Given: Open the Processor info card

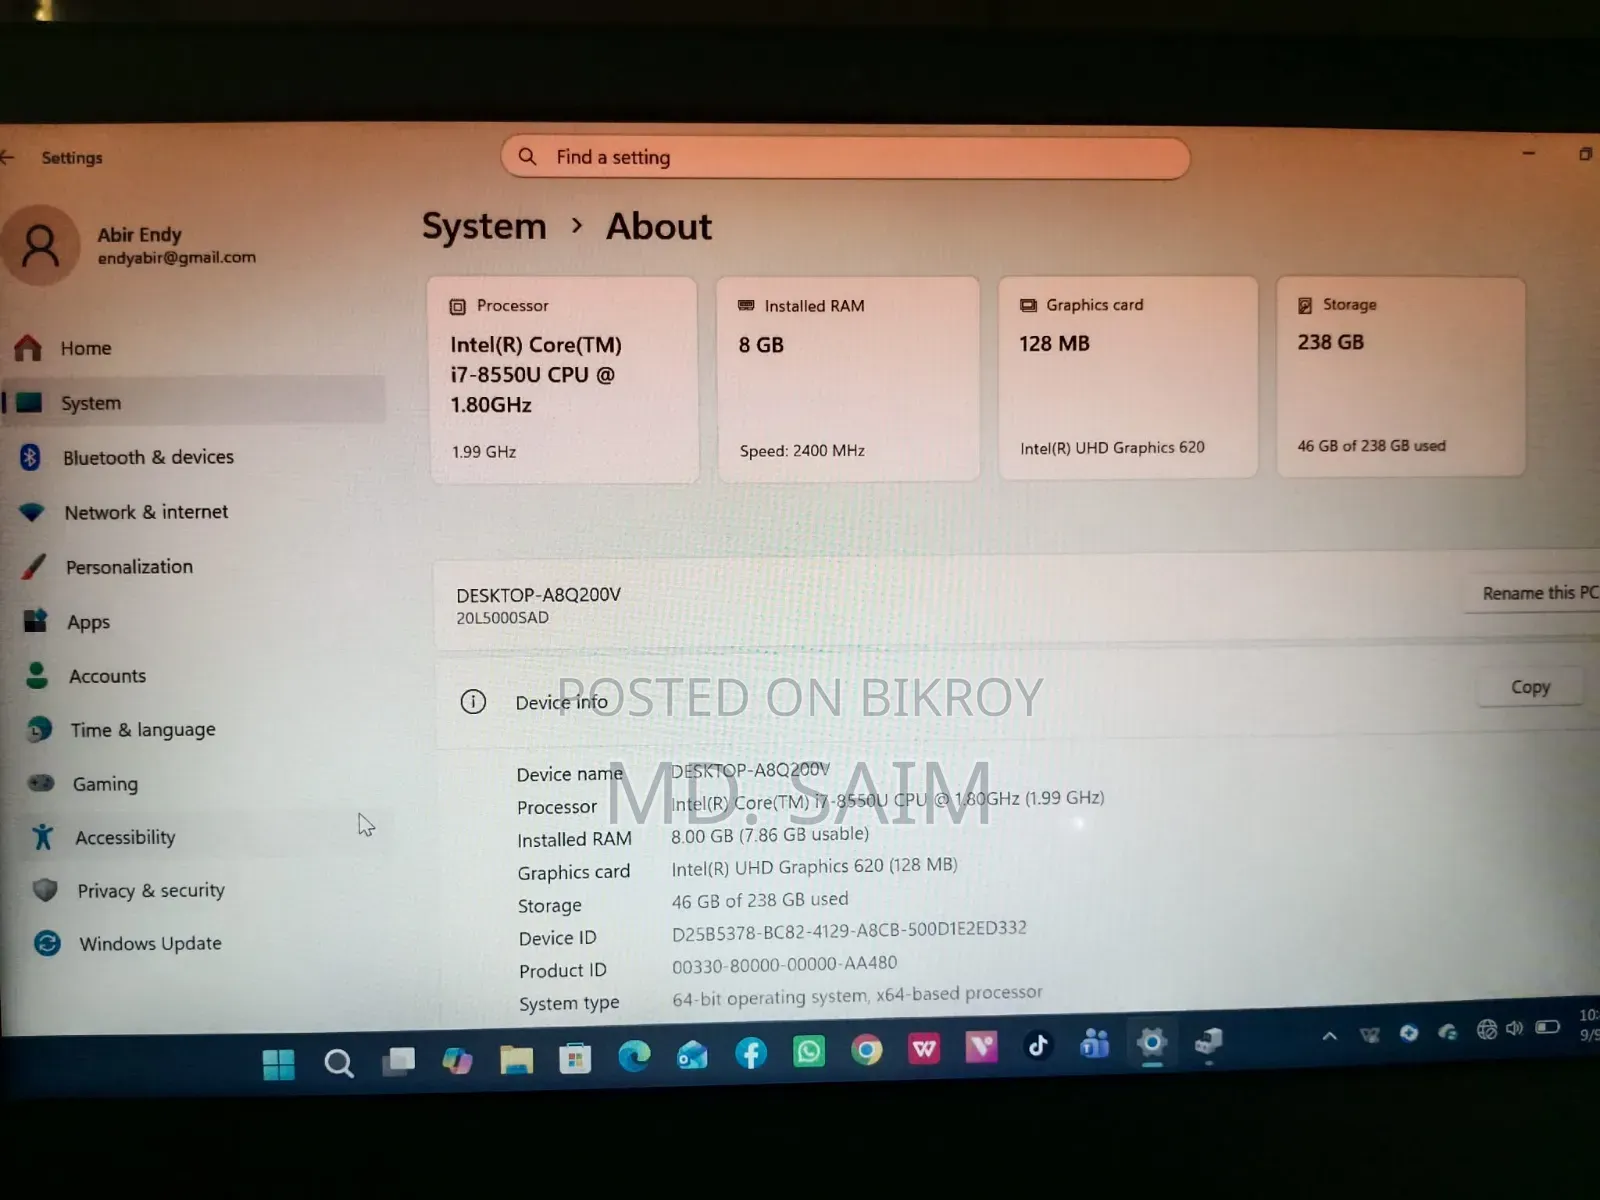Looking at the screenshot, I should pyautogui.click(x=563, y=380).
